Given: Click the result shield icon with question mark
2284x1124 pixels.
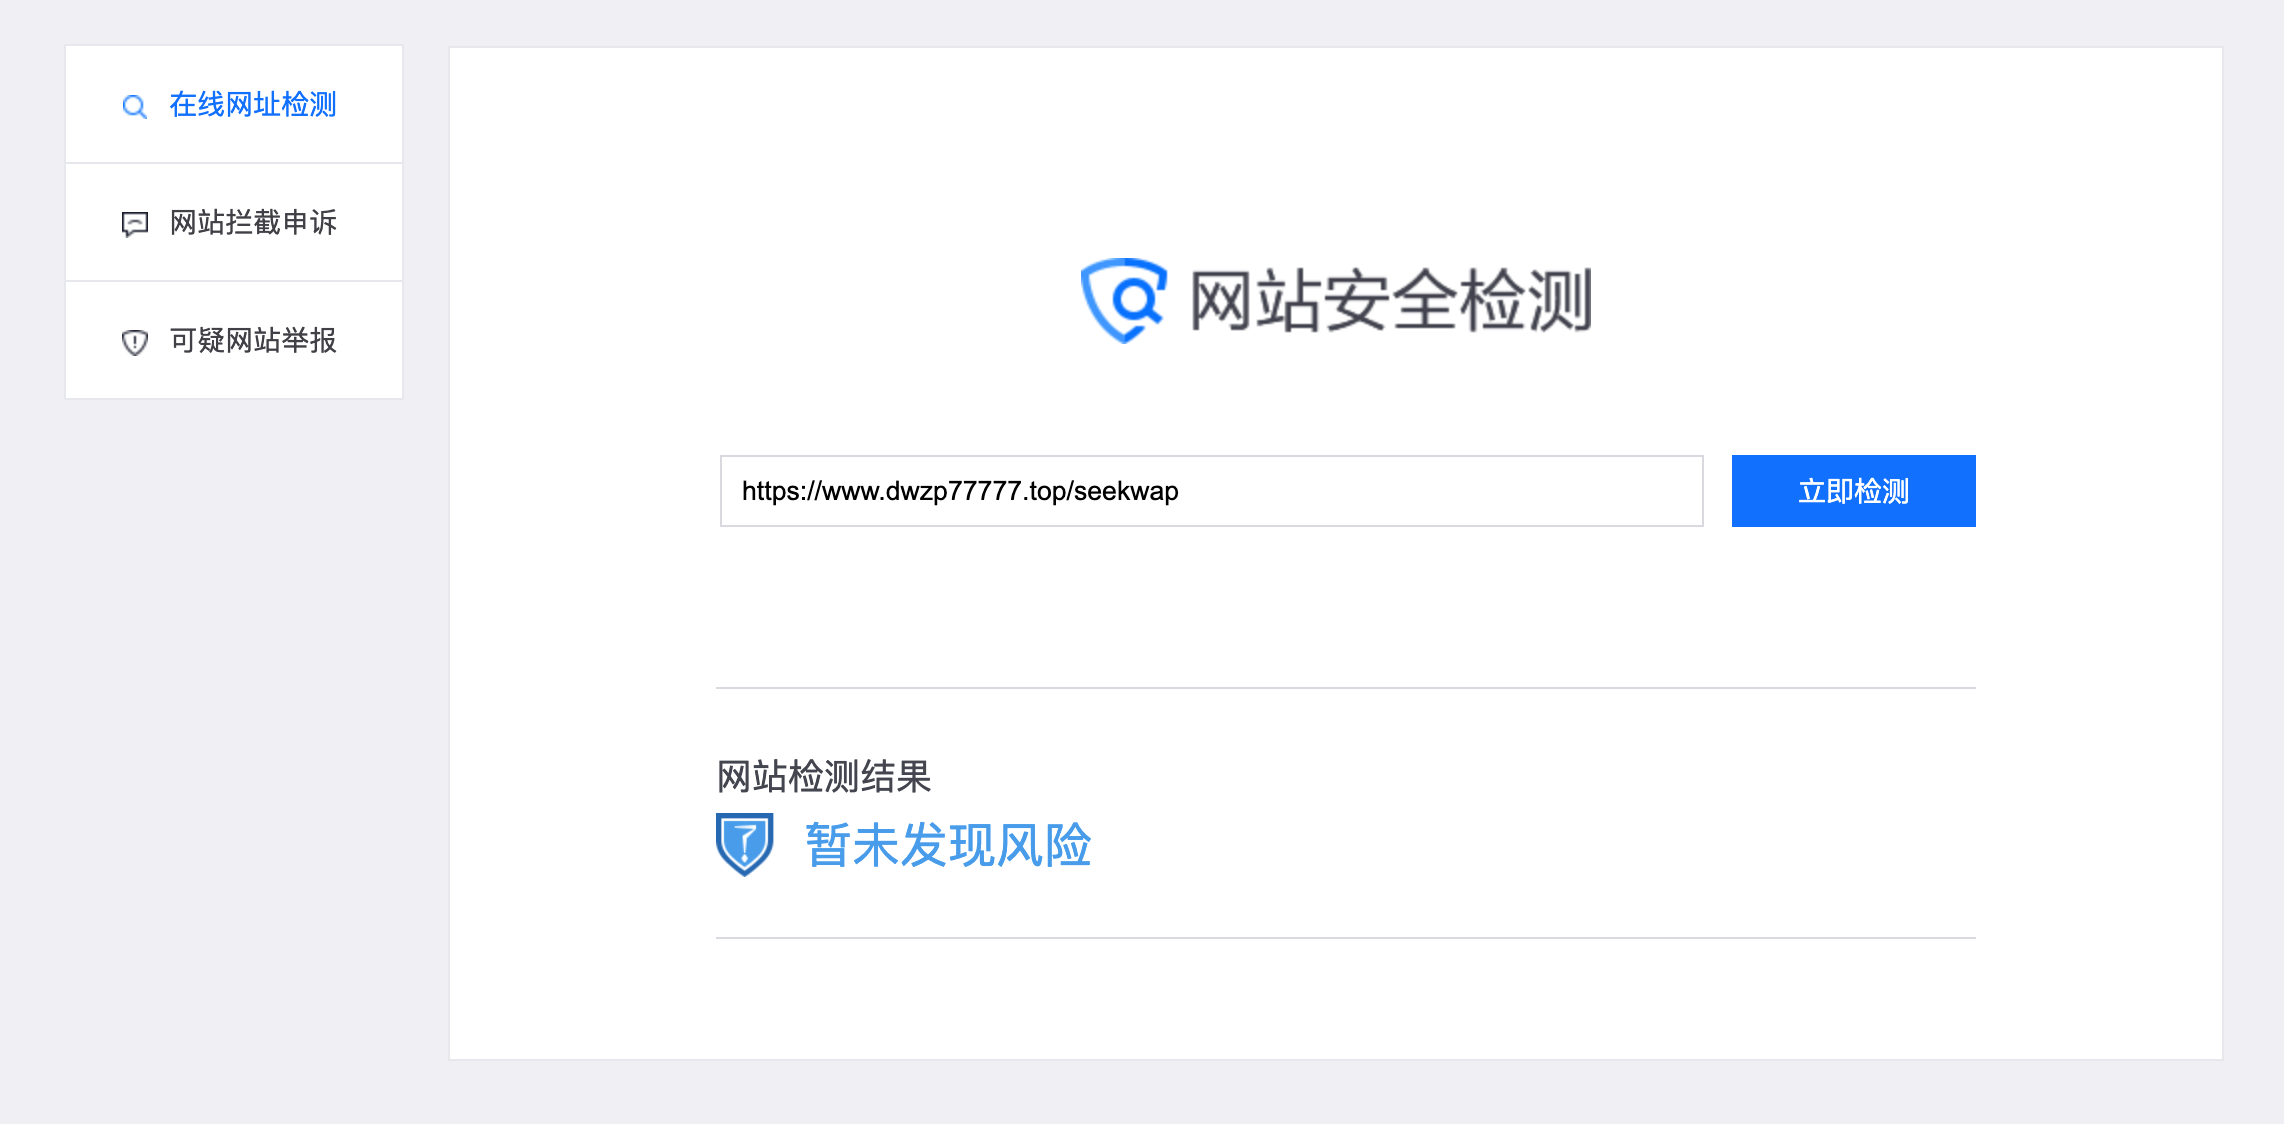Looking at the screenshot, I should [x=745, y=844].
